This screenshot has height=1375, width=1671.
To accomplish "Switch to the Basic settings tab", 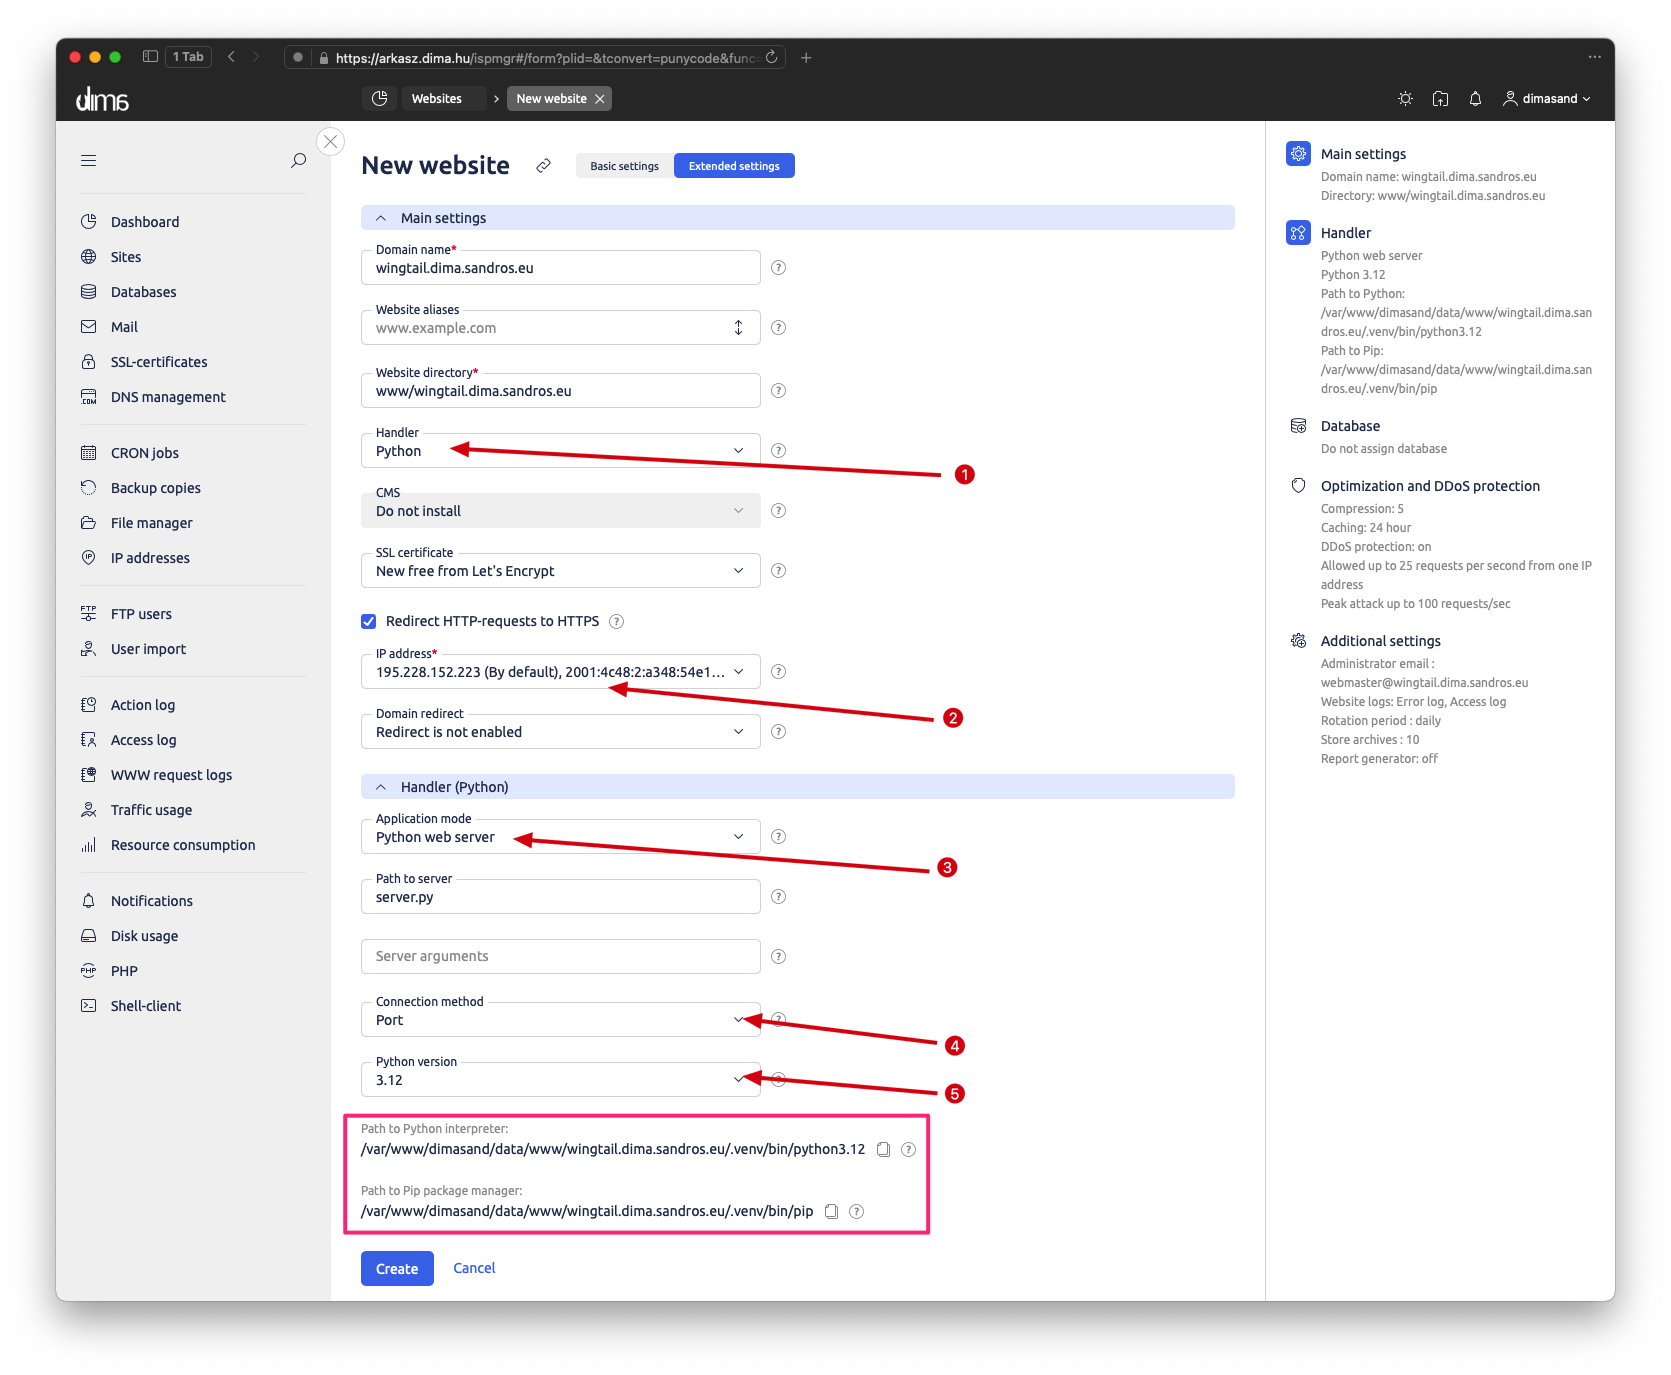I will click(624, 166).
